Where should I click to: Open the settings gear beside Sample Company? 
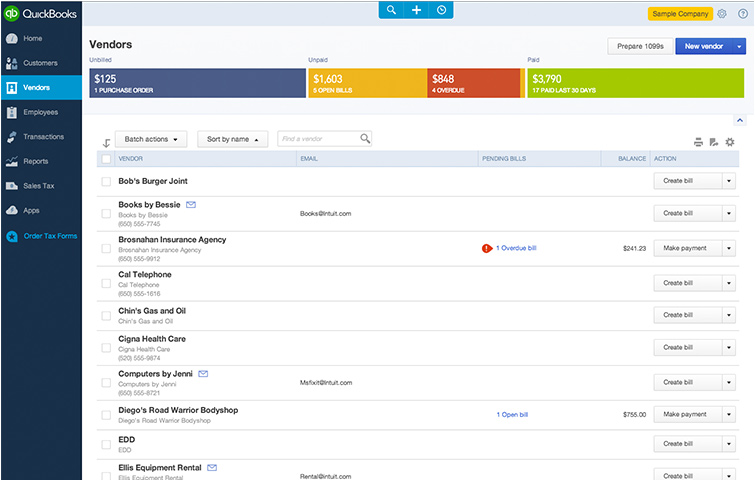click(722, 13)
